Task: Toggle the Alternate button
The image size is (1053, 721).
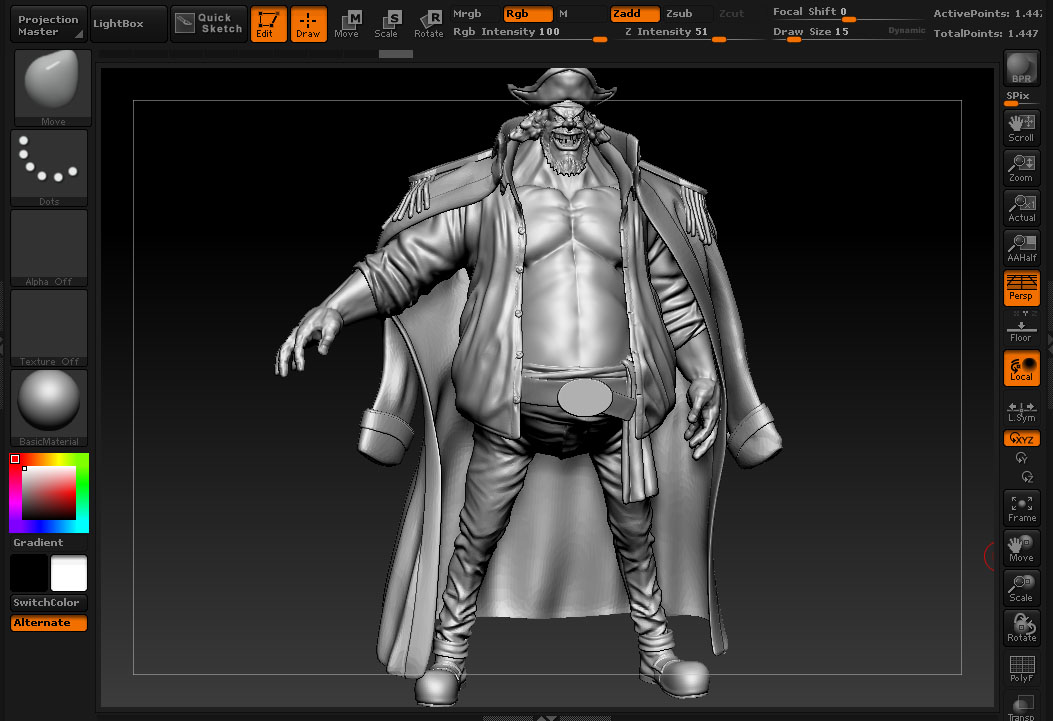Action: pyautogui.click(x=48, y=622)
